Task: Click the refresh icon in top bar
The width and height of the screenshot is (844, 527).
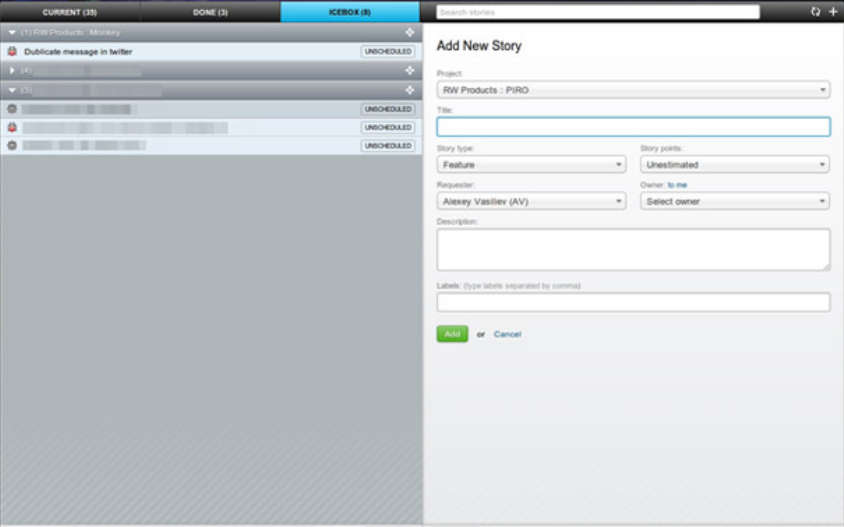Action: (x=815, y=11)
